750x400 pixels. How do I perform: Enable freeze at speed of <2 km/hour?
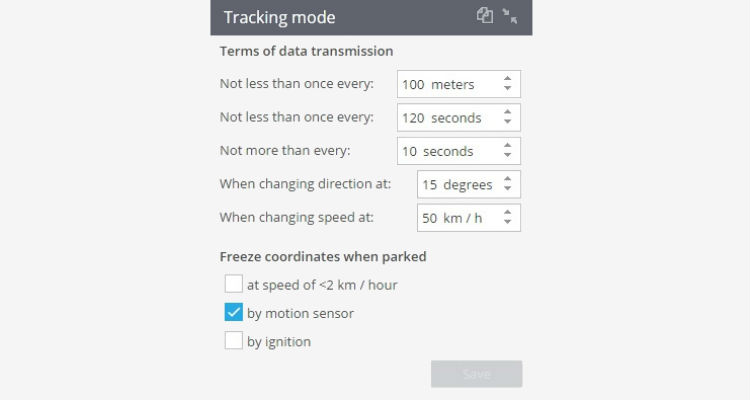(x=233, y=284)
